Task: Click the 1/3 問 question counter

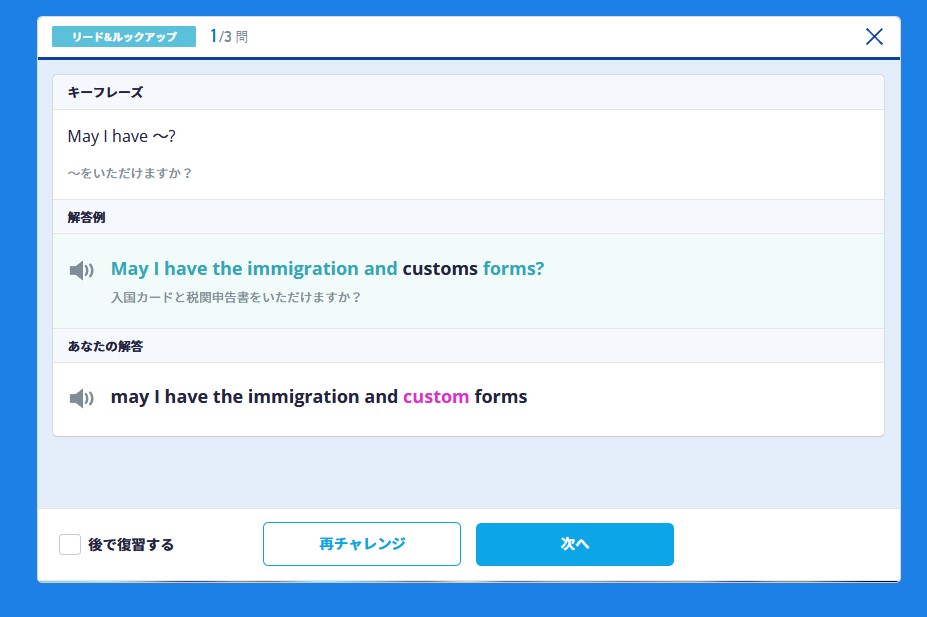Action: coord(229,37)
